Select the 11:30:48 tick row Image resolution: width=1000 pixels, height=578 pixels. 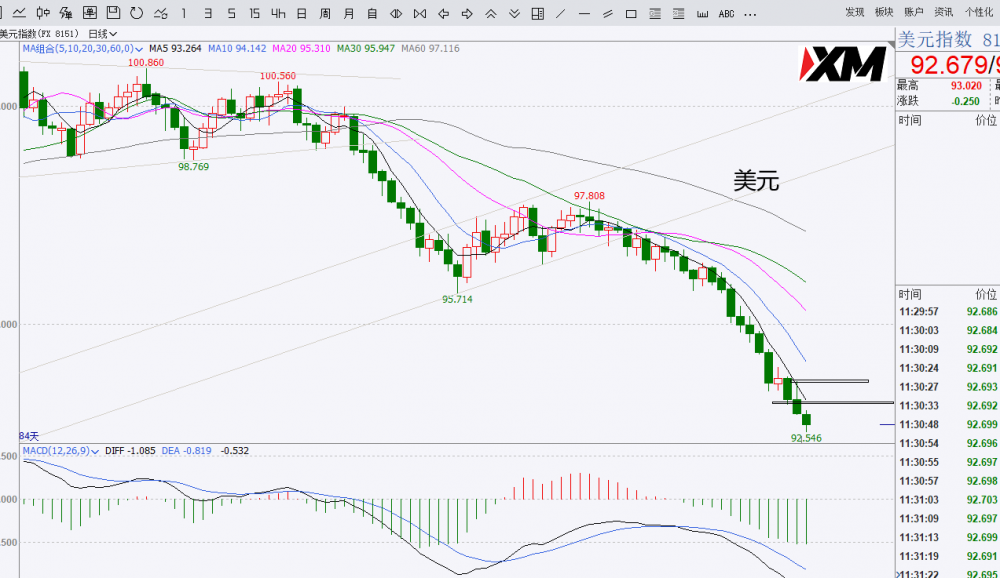(948, 424)
